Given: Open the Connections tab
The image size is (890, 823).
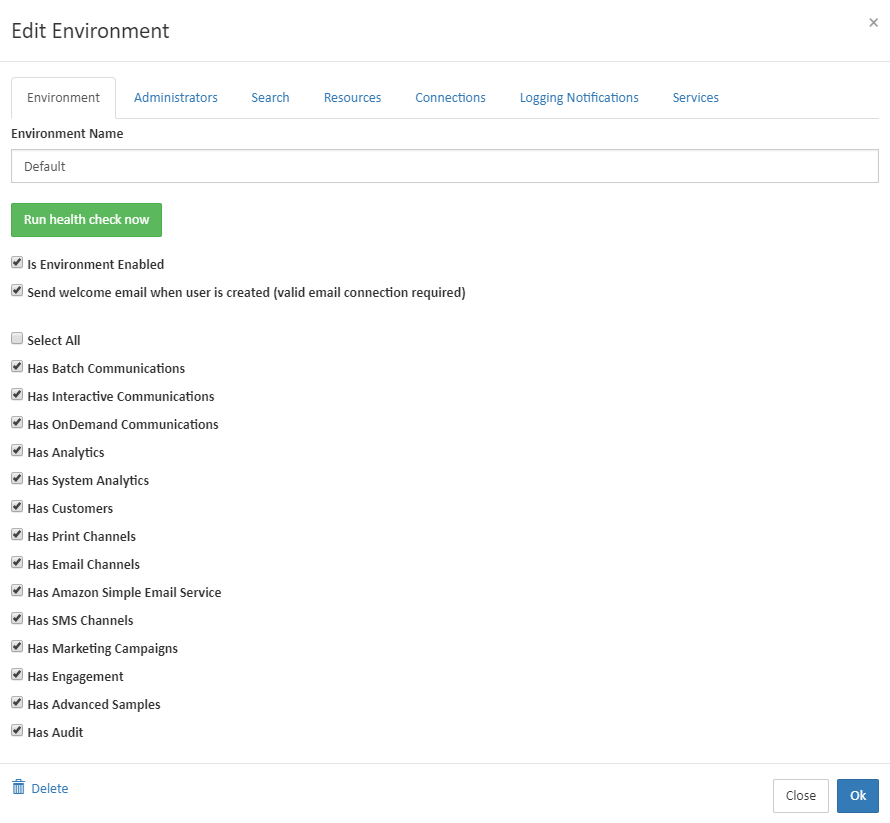Looking at the screenshot, I should click(x=450, y=98).
